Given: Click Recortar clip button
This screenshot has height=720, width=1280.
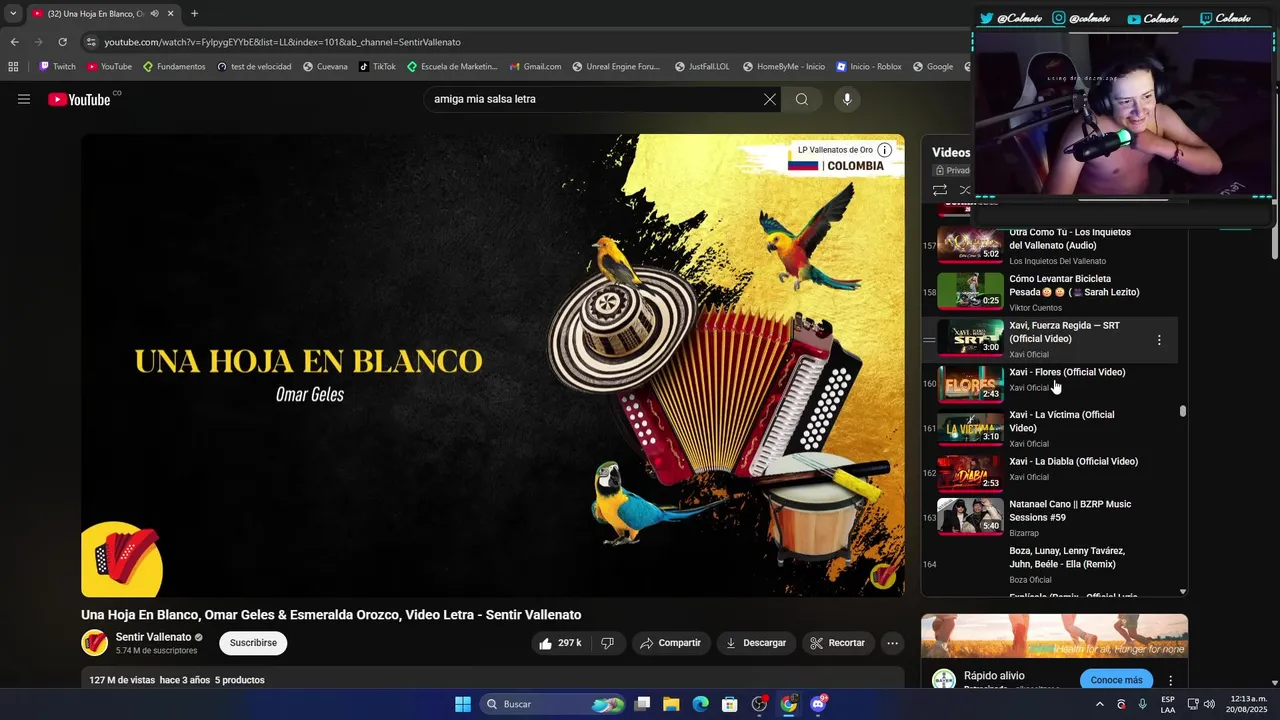Looking at the screenshot, I should pyautogui.click(x=838, y=643).
